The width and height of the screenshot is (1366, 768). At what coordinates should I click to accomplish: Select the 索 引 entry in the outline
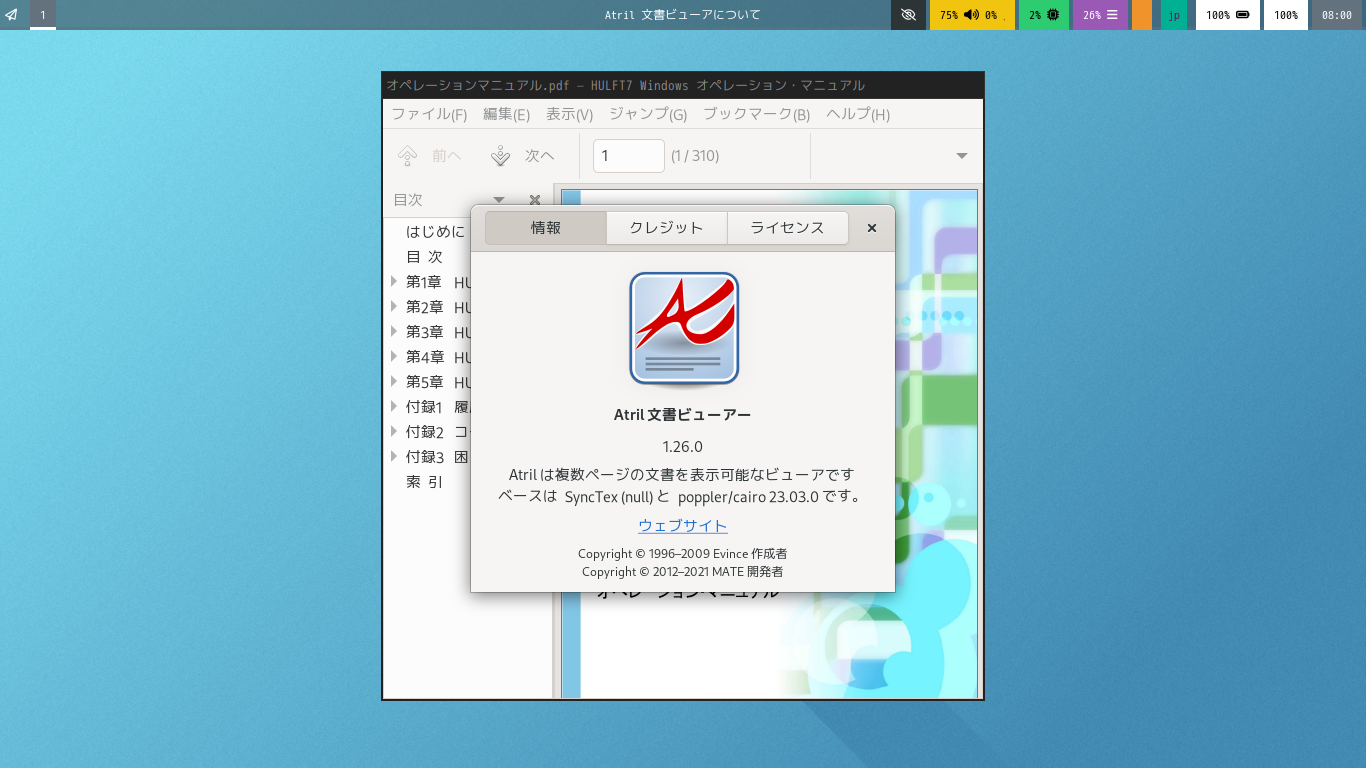click(x=424, y=482)
